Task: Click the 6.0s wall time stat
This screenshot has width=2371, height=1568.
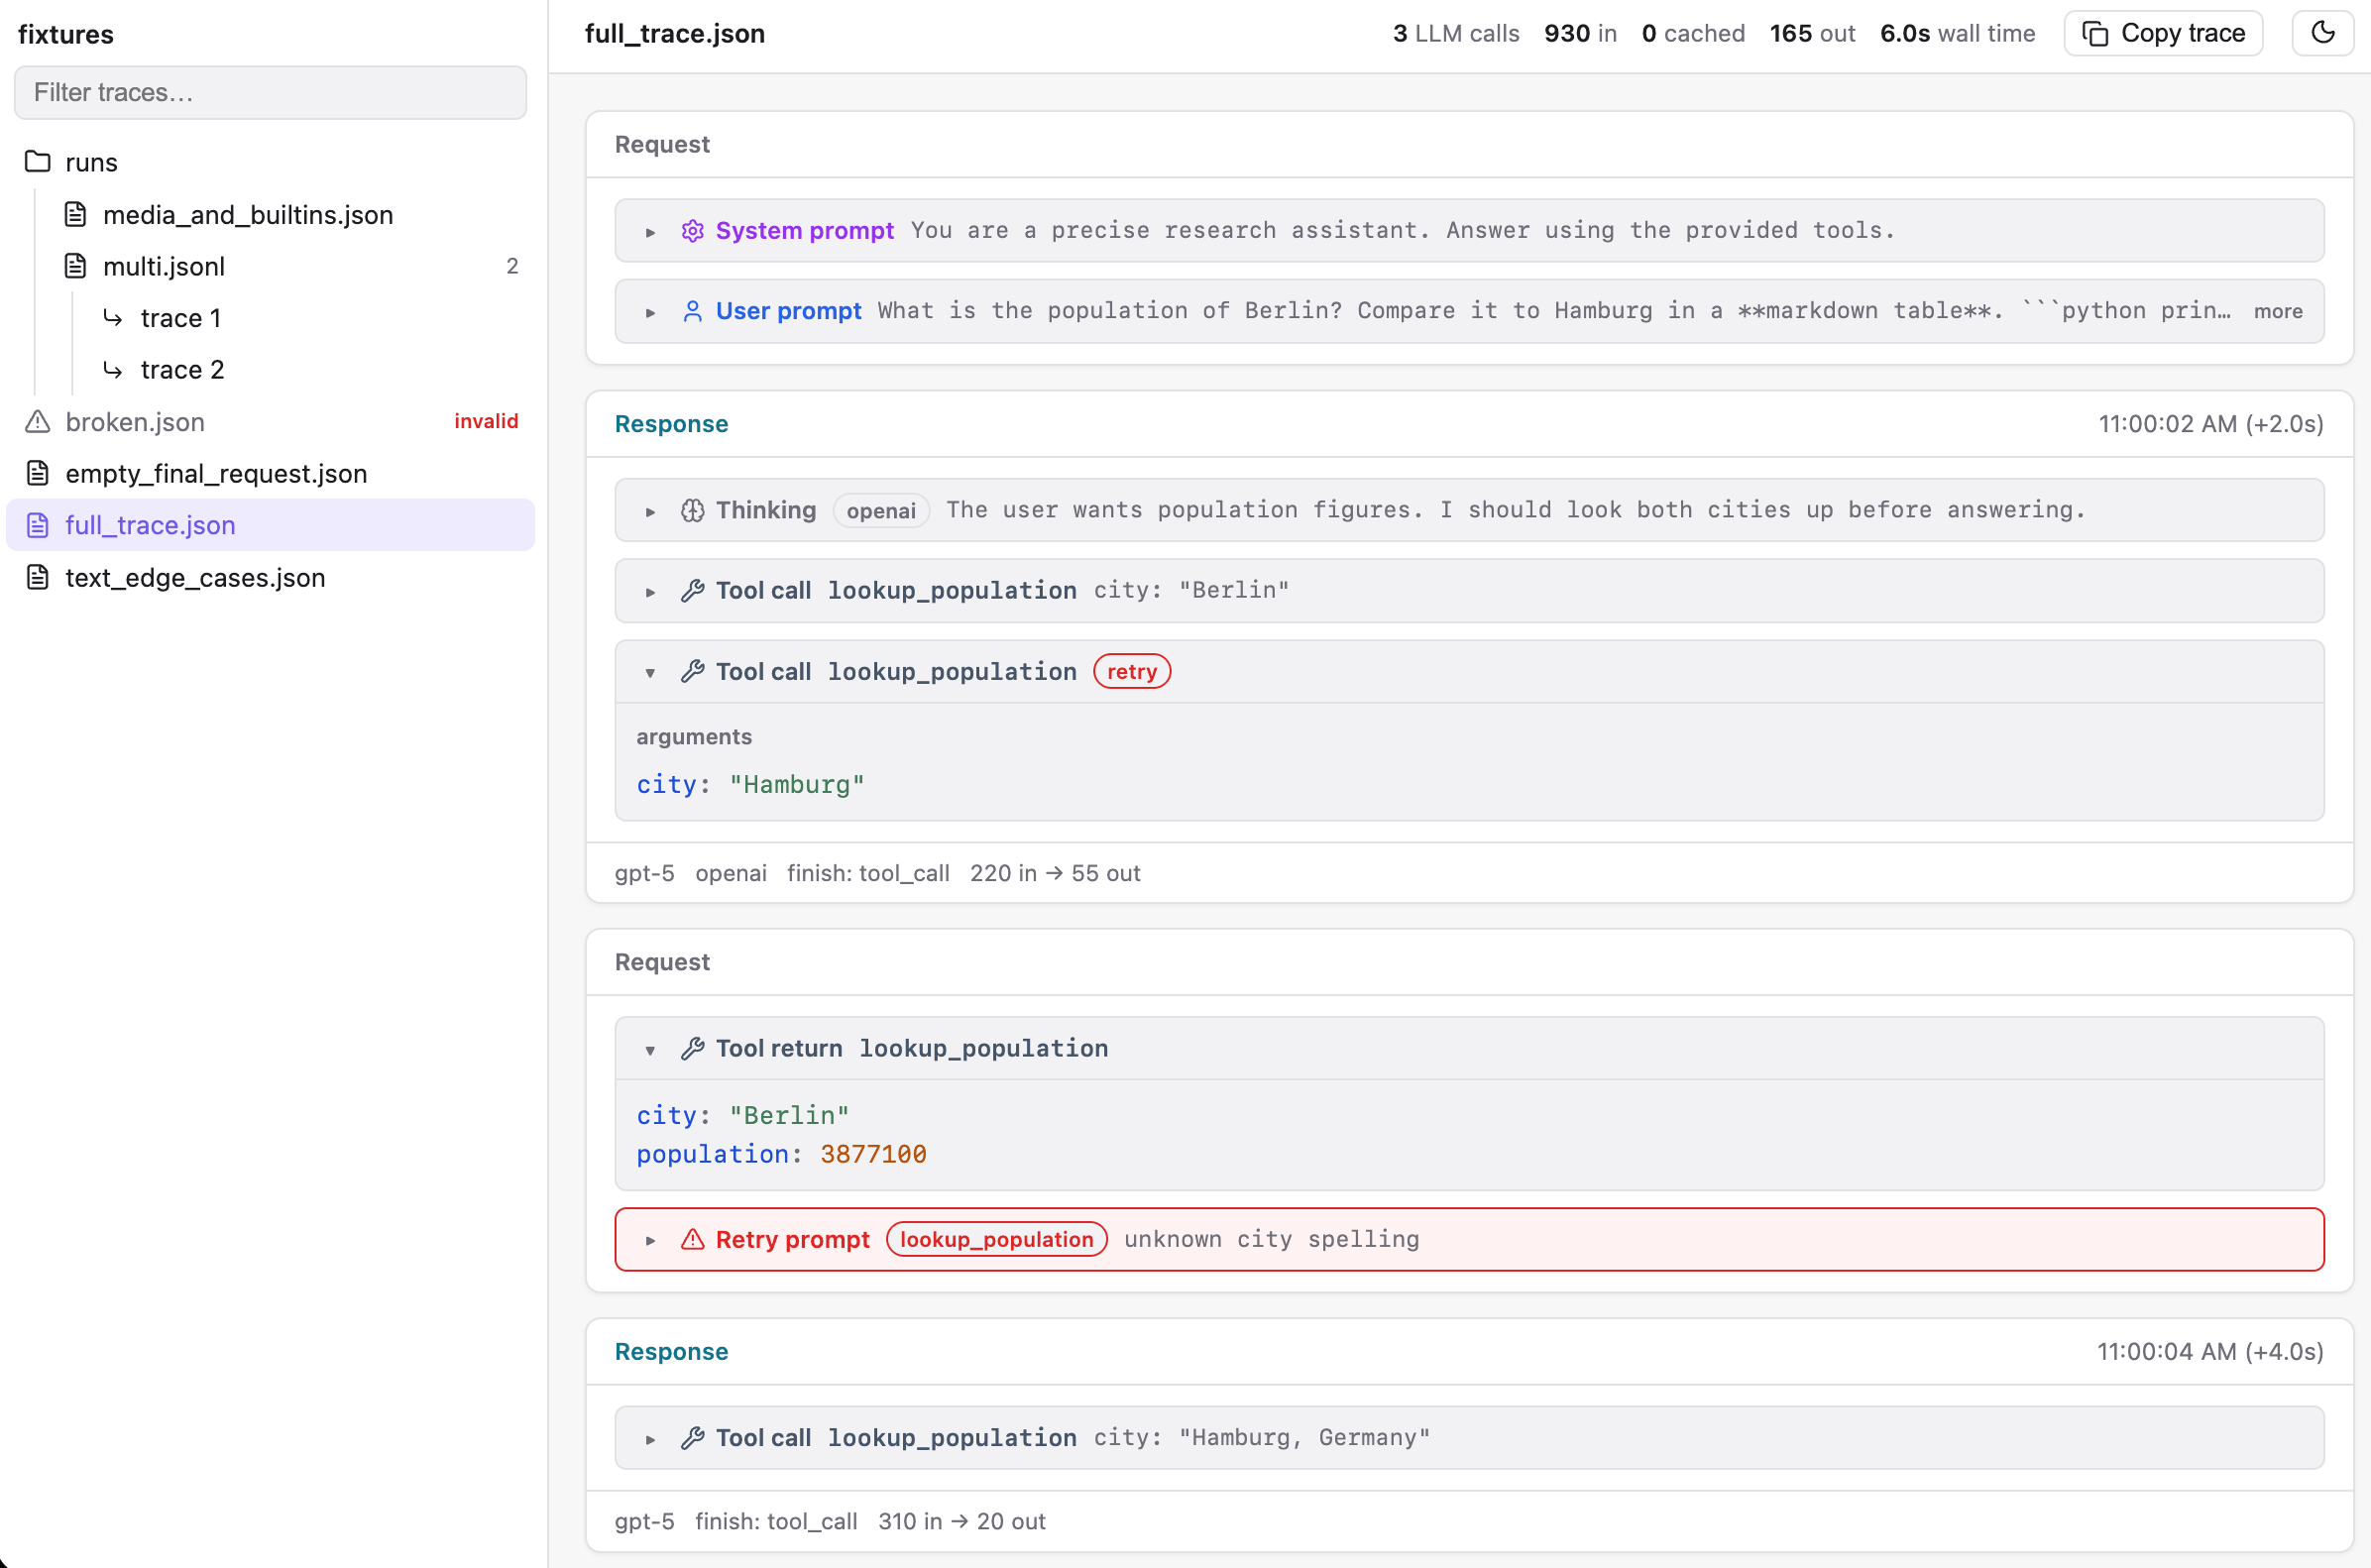Action: click(1957, 33)
